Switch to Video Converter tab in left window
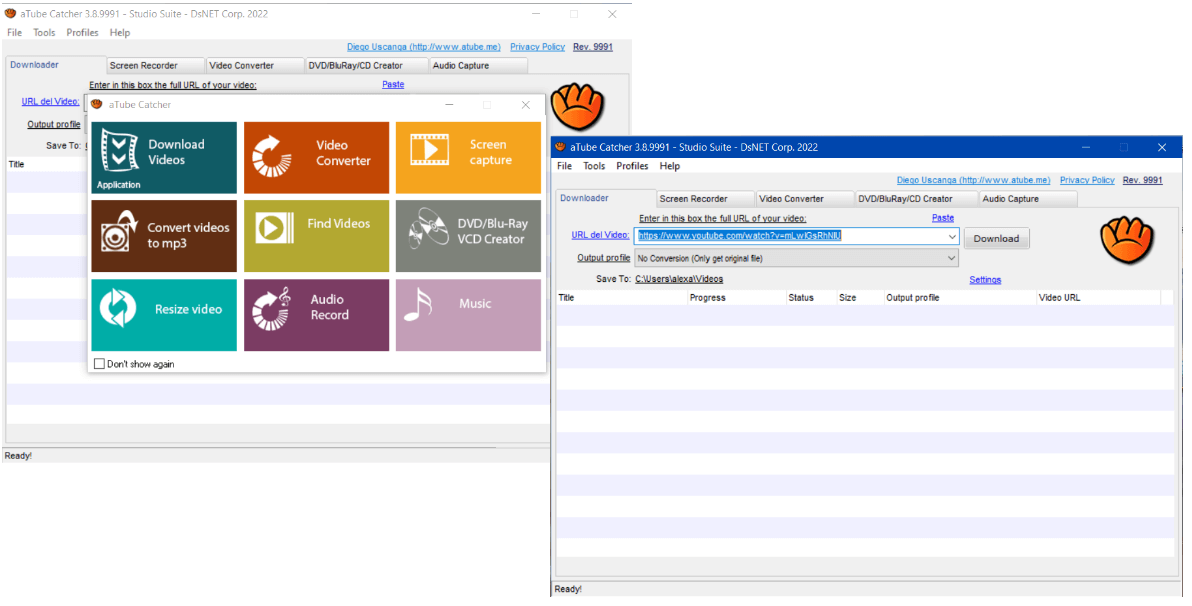The width and height of the screenshot is (1192, 606). pos(255,65)
